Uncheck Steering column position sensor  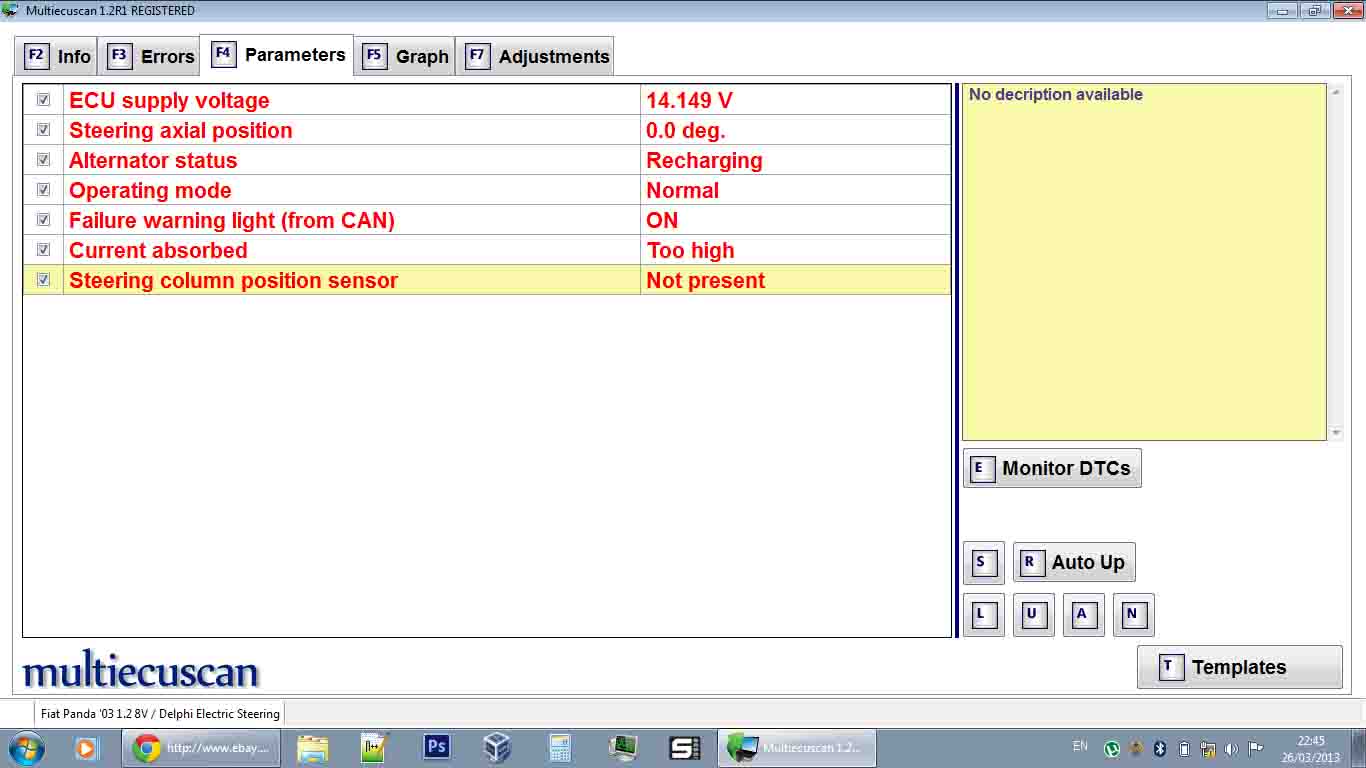point(43,280)
